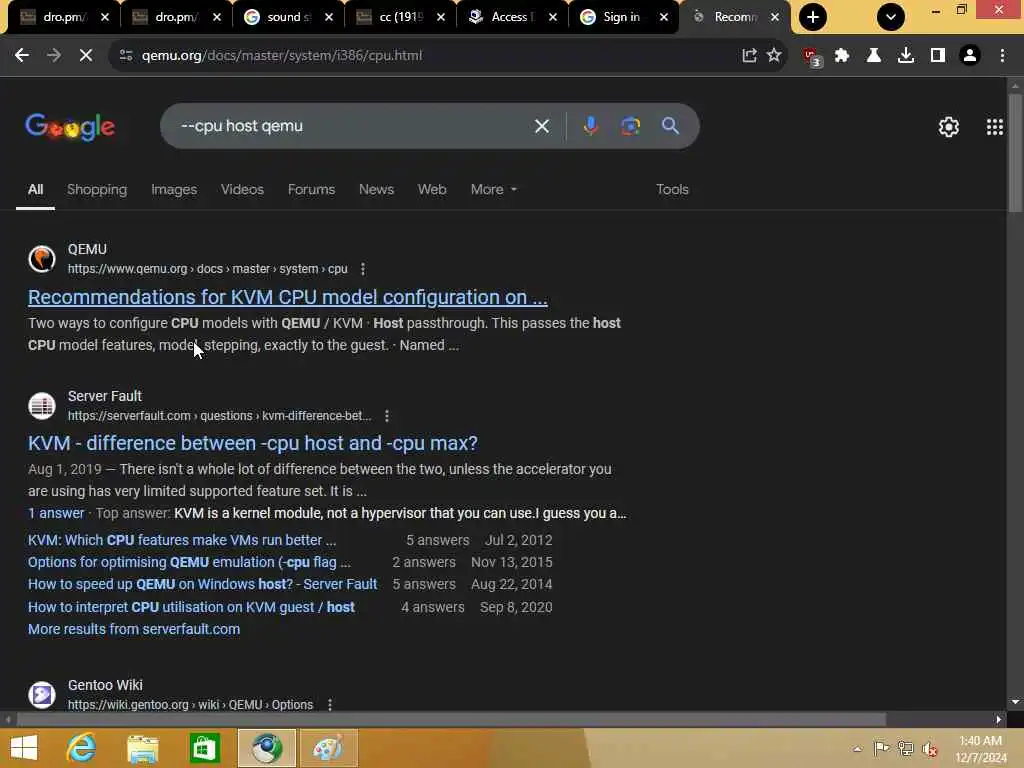Open the Action Center flag icon
Image resolution: width=1024 pixels, height=768 pixels.
881,748
